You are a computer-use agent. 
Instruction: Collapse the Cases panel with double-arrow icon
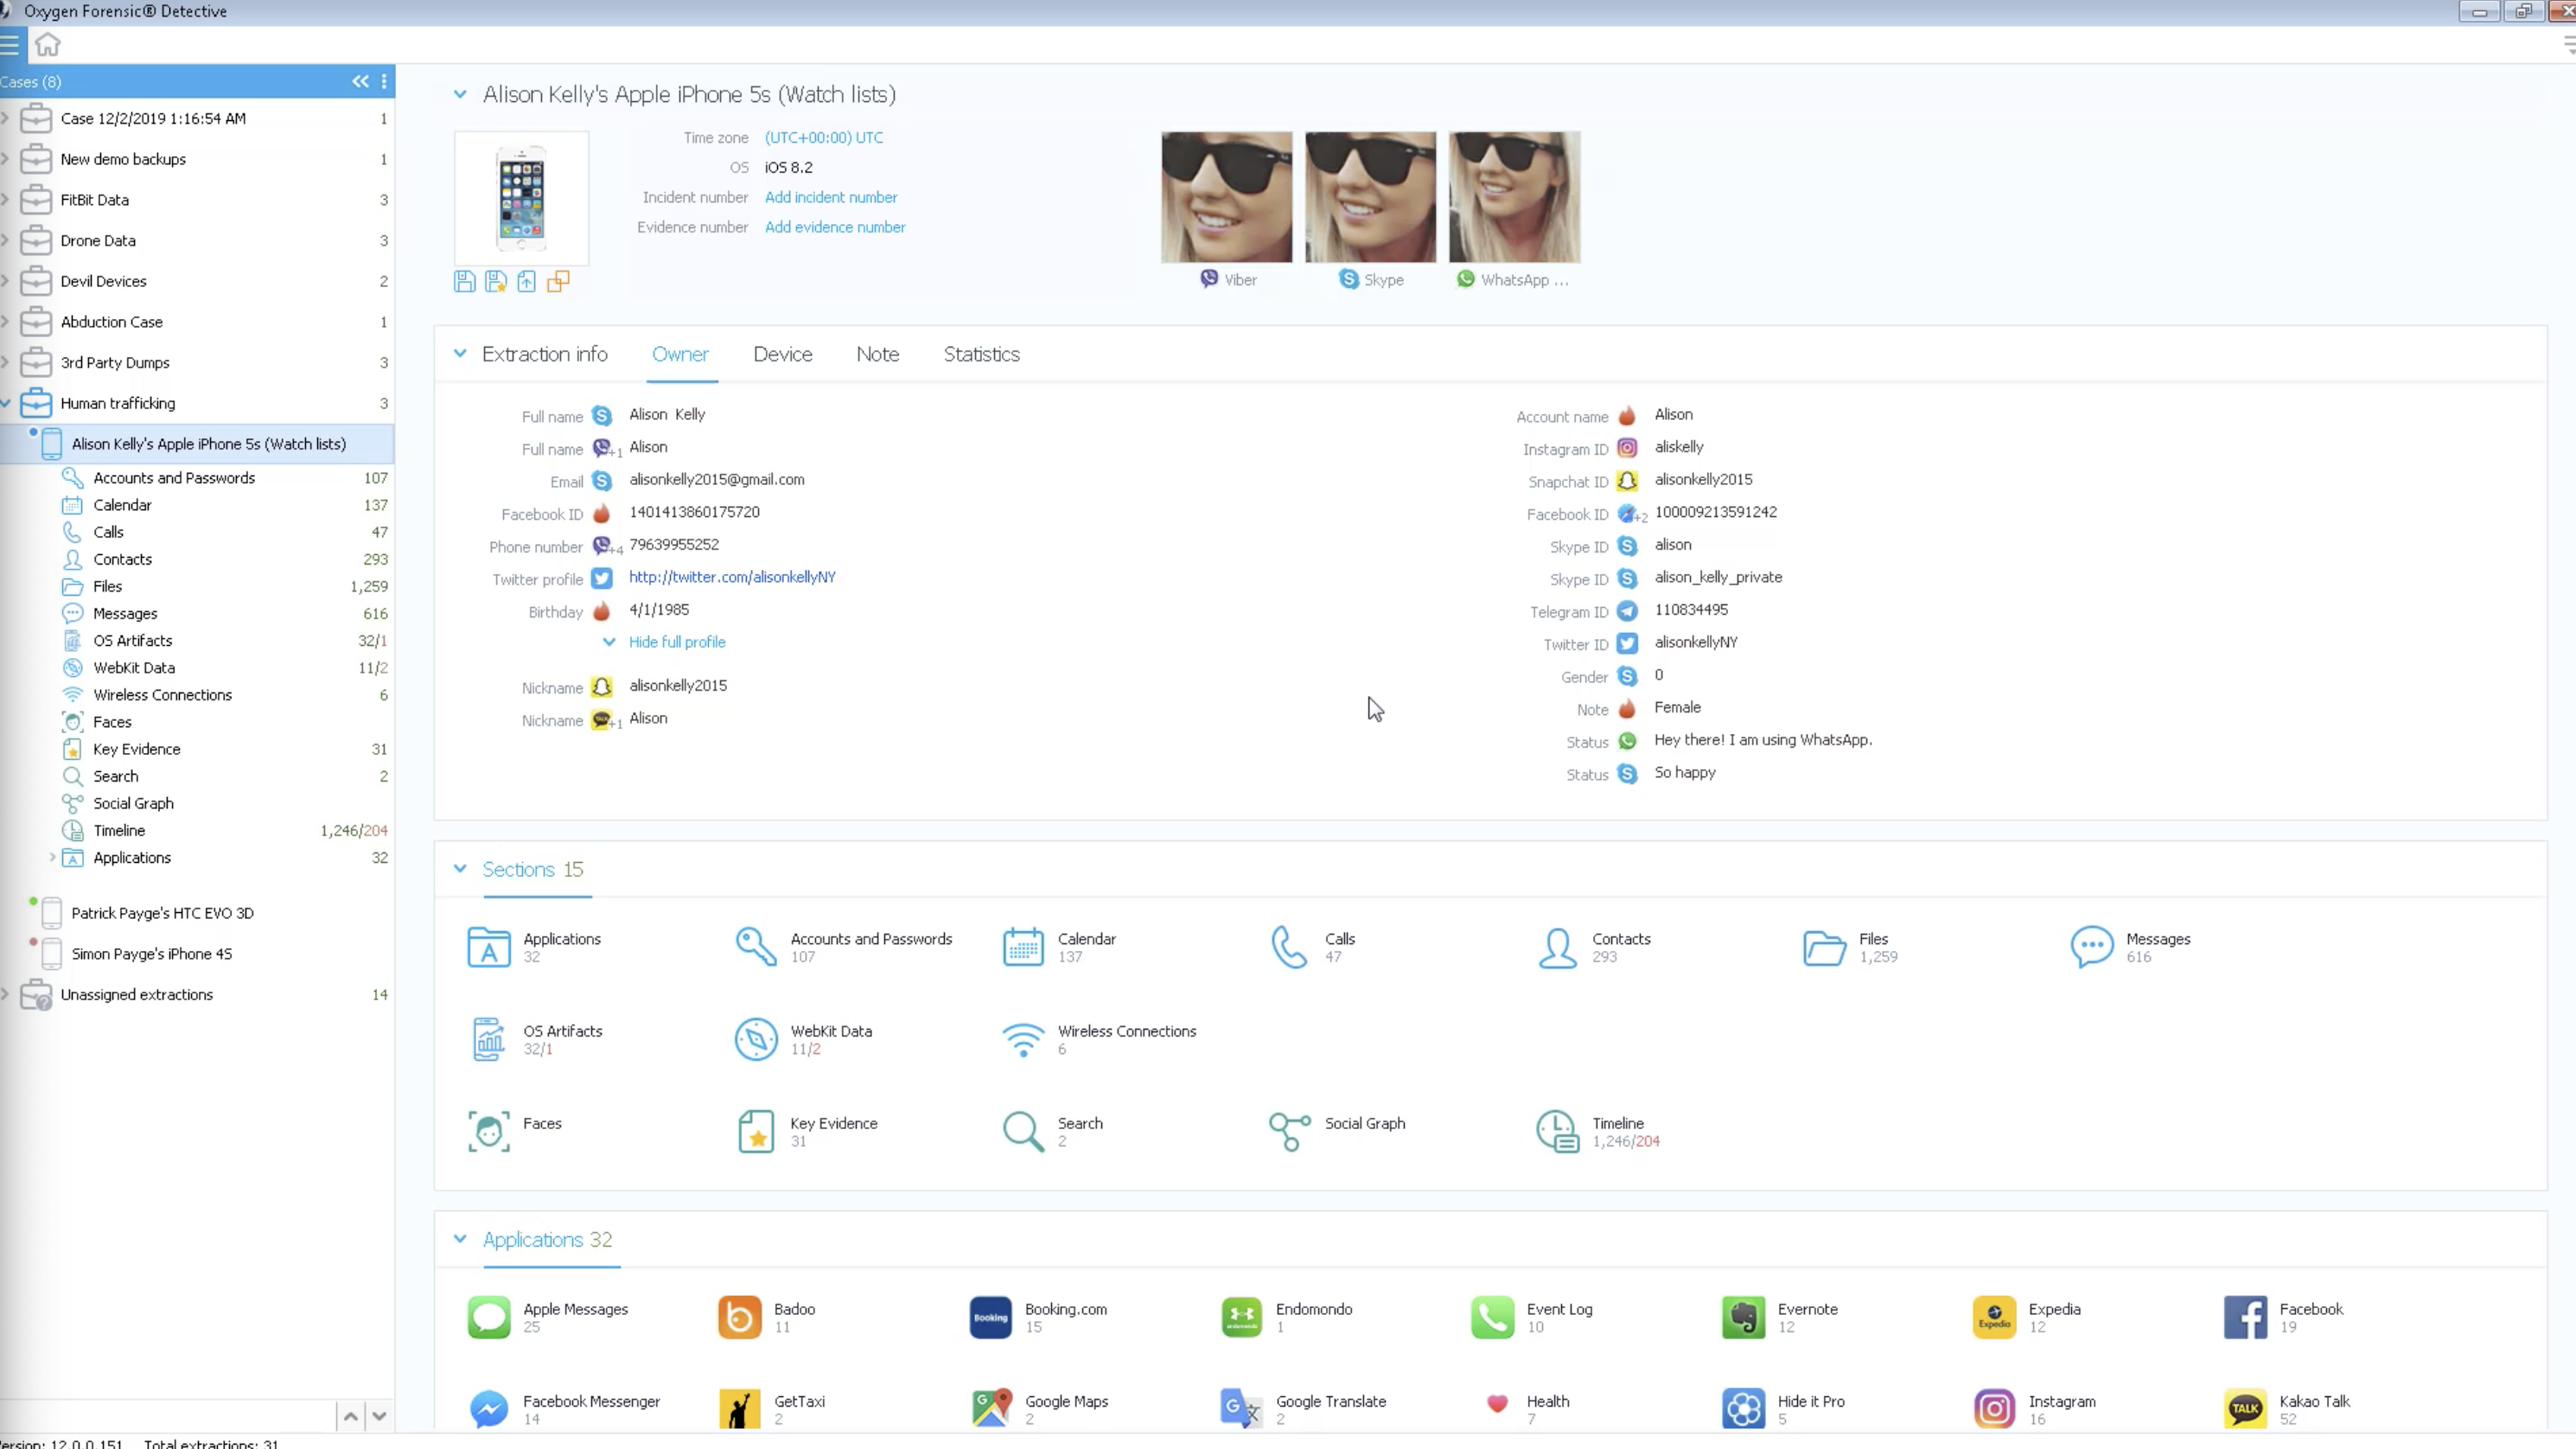coord(360,81)
